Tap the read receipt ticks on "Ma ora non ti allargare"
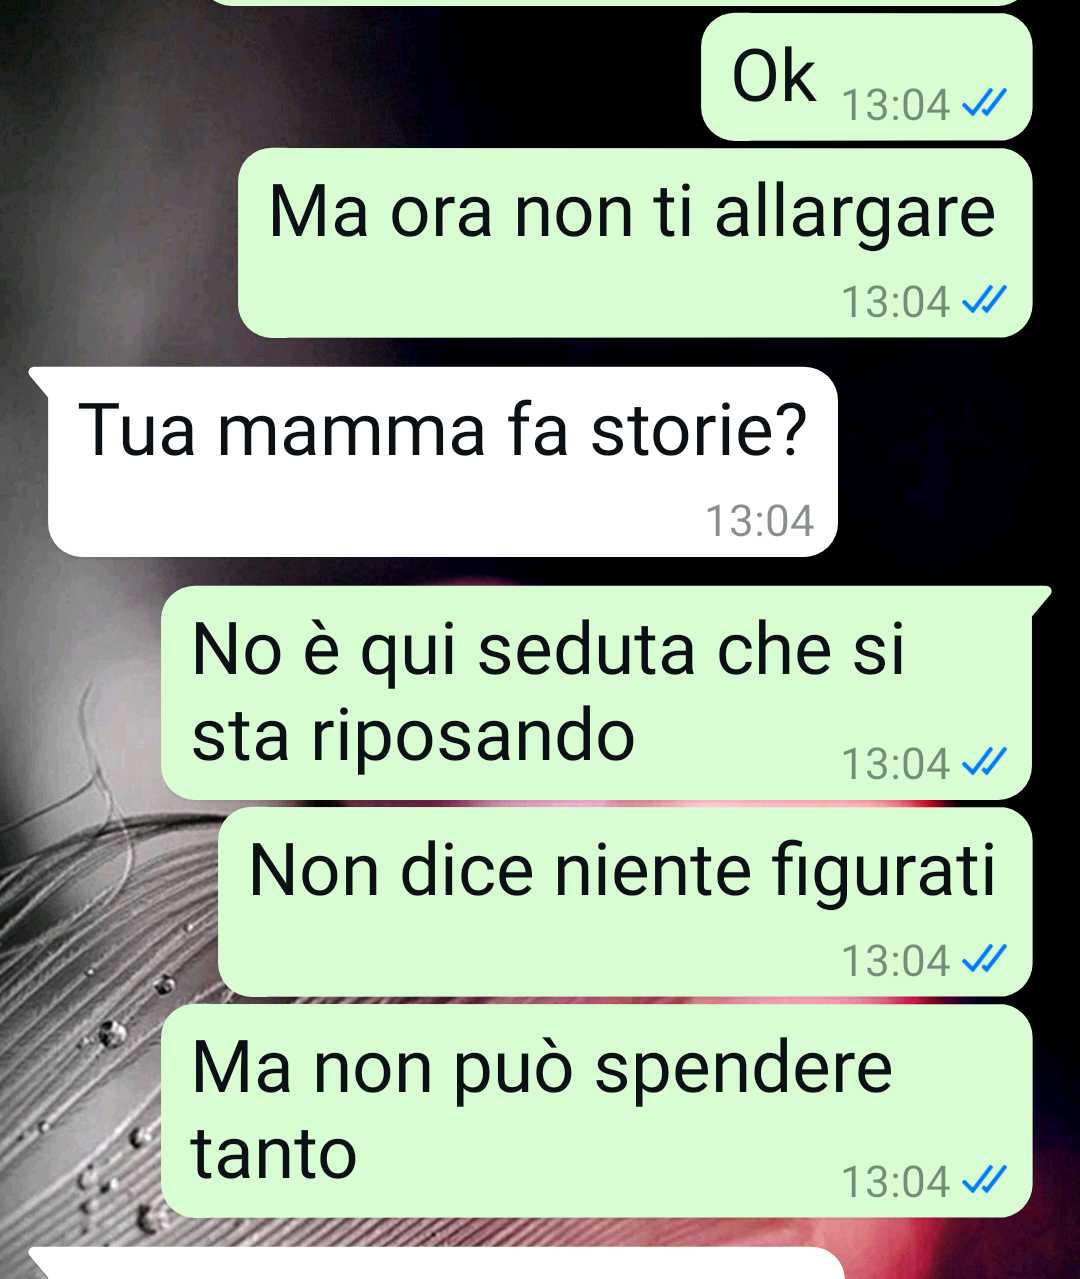Viewport: 1080px width, 1279px height. (x=982, y=300)
